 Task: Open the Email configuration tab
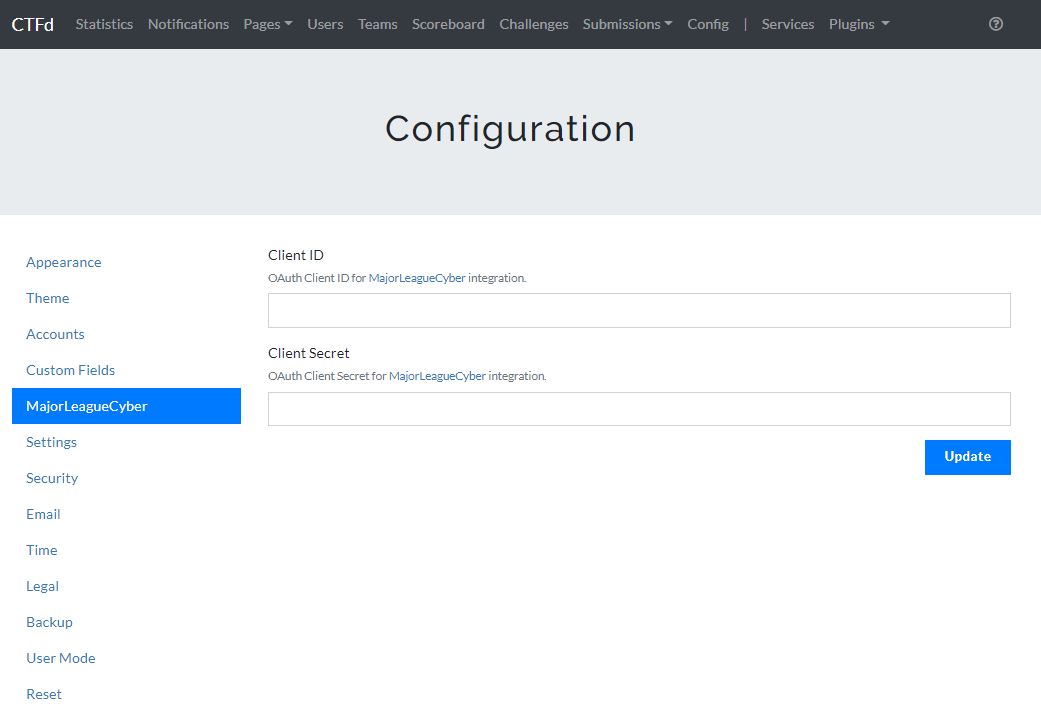tap(43, 514)
